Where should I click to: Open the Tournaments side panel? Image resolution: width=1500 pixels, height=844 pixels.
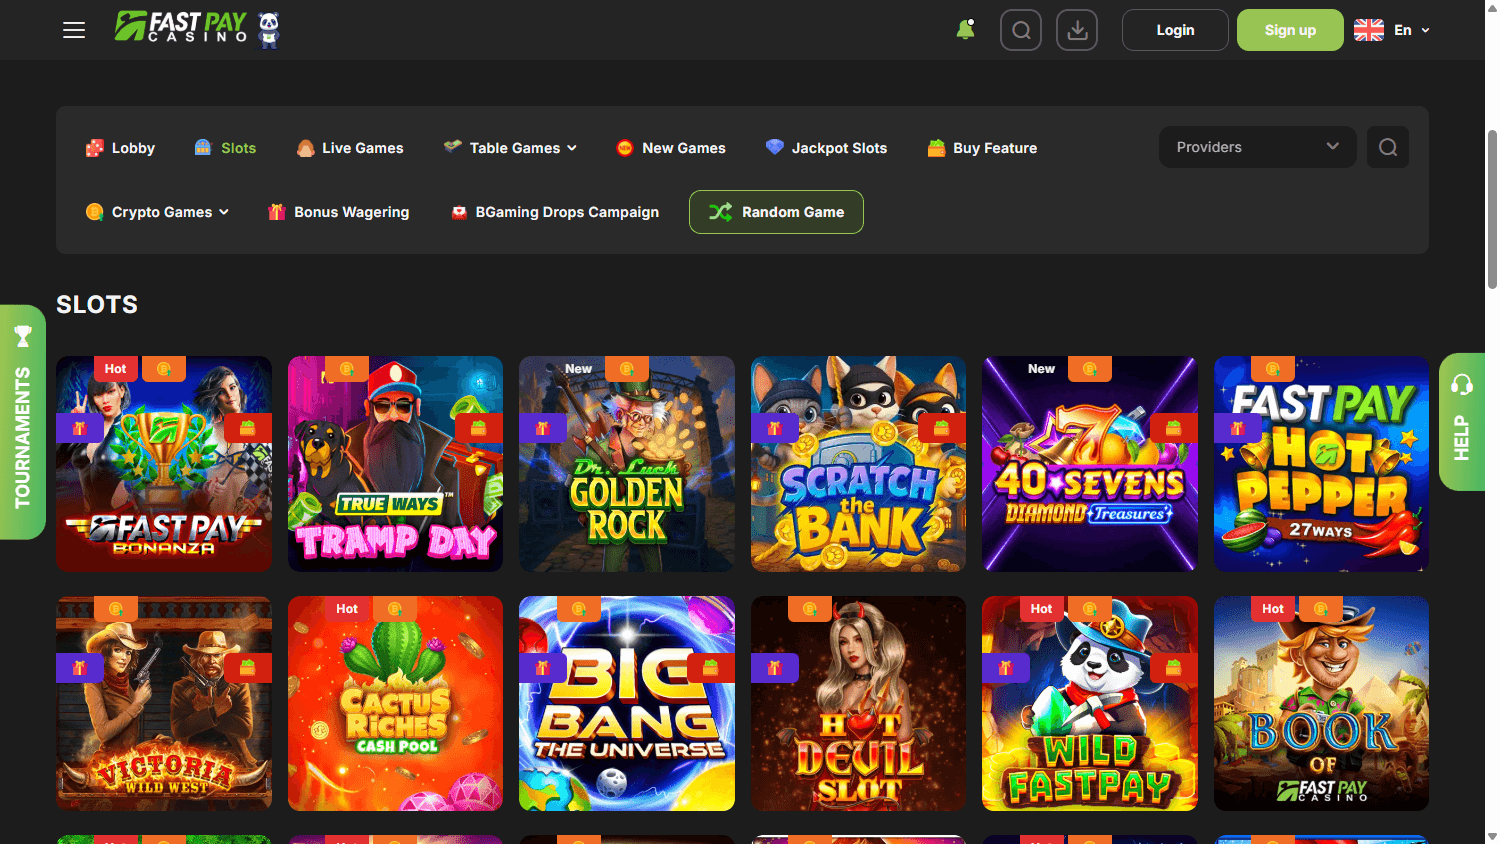pos(23,421)
